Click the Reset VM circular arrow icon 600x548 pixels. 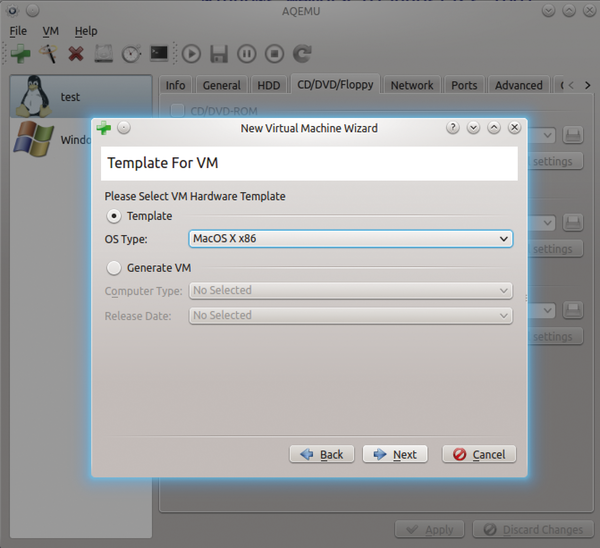point(302,53)
